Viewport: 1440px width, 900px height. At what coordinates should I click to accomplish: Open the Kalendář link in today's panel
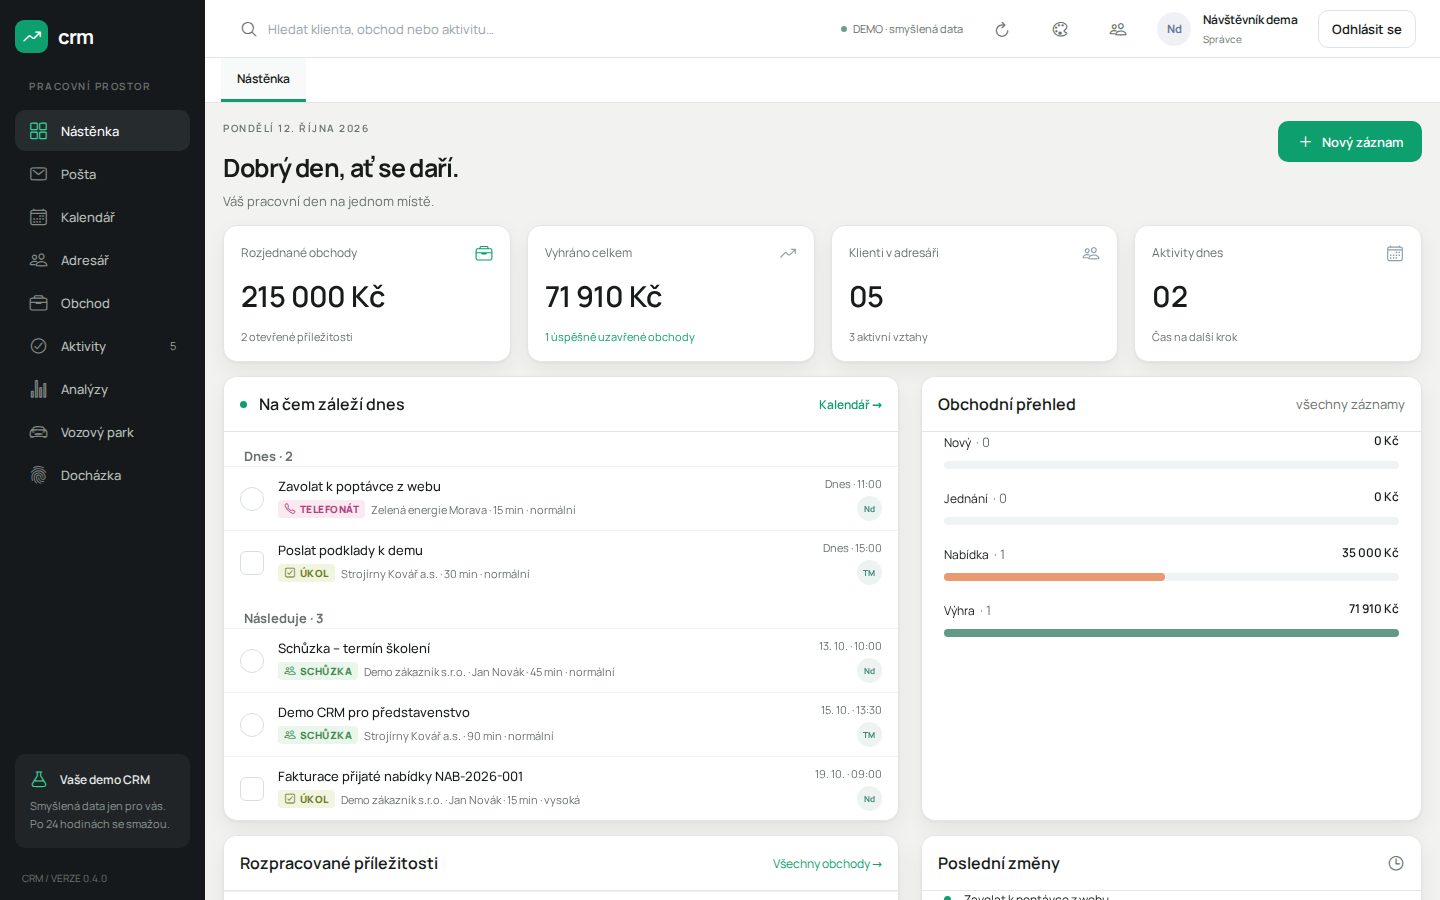850,405
